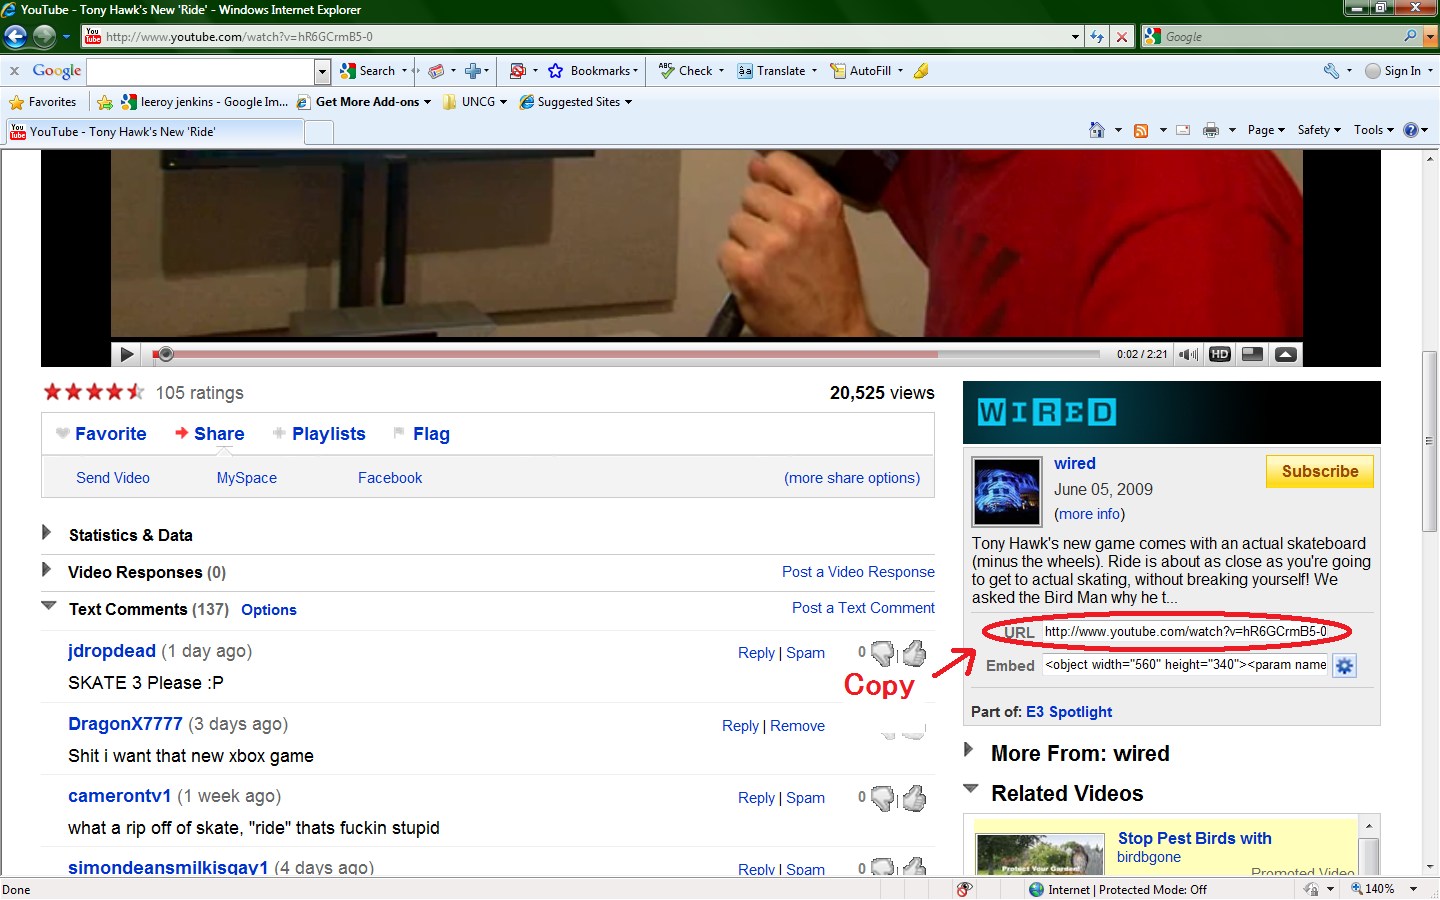
Task: Select the Share tab
Action: click(209, 434)
